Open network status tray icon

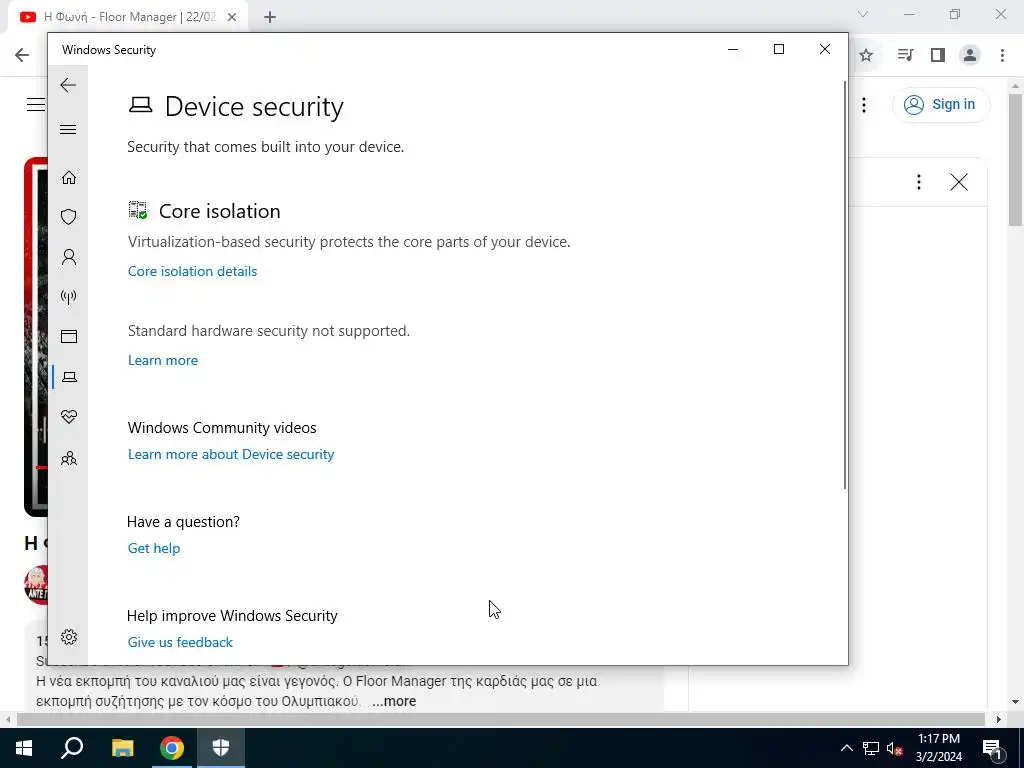pos(871,748)
